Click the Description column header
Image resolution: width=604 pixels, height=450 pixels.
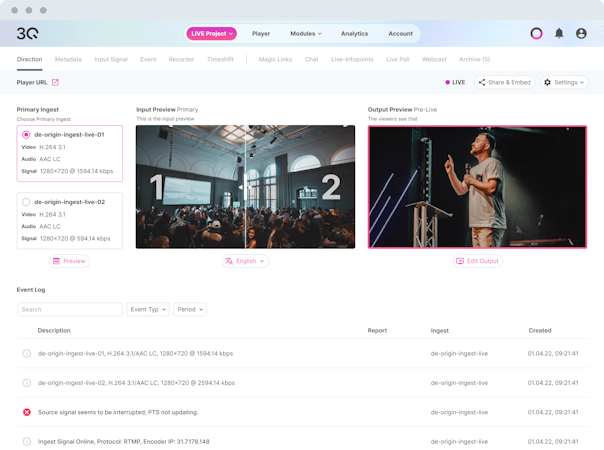pos(54,331)
